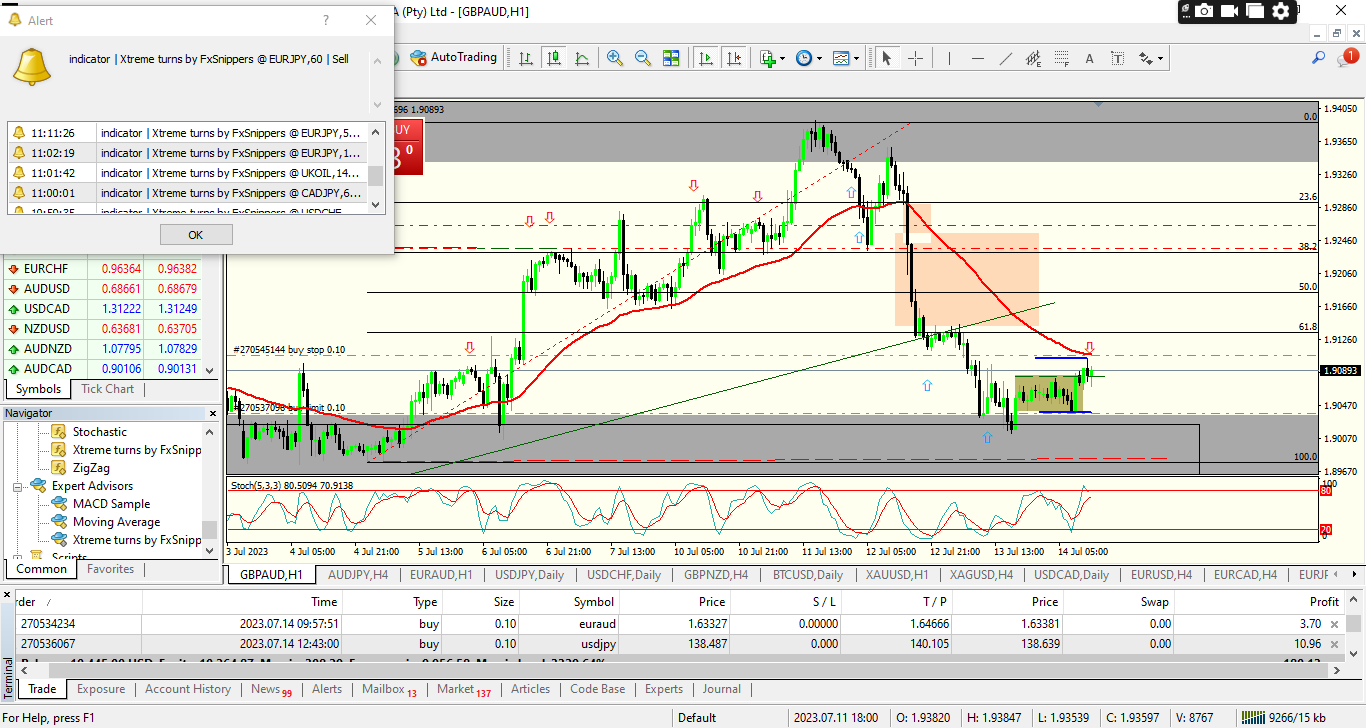Collapse the Expert Advisors tree node
Viewport: 1366px width, 728px height.
pyautogui.click(x=18, y=486)
